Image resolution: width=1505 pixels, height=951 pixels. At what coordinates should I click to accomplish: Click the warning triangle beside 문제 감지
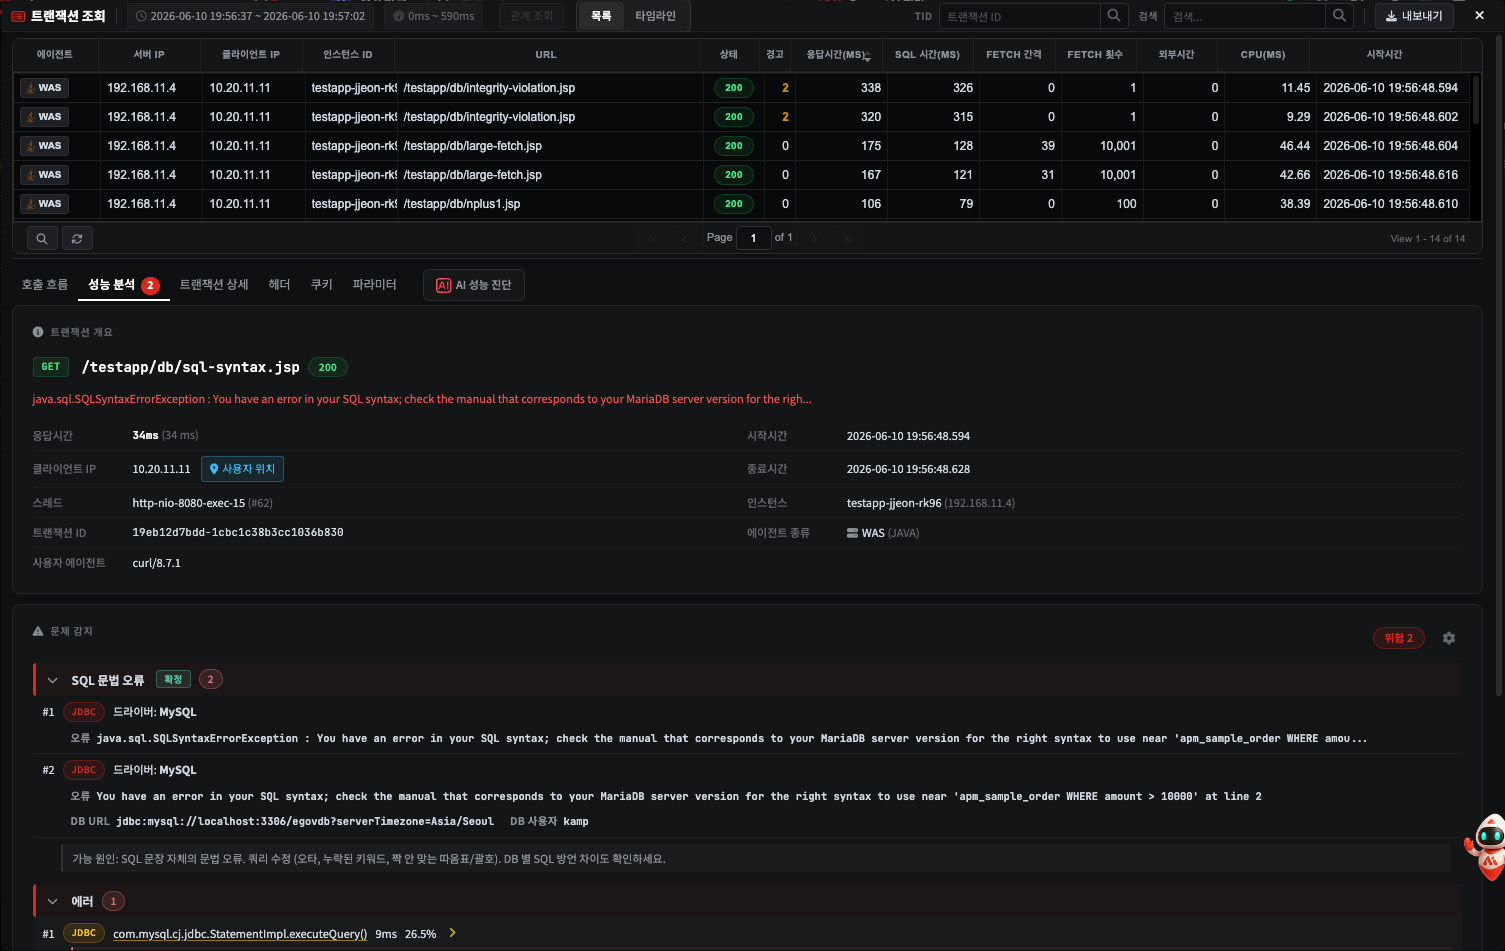click(38, 632)
